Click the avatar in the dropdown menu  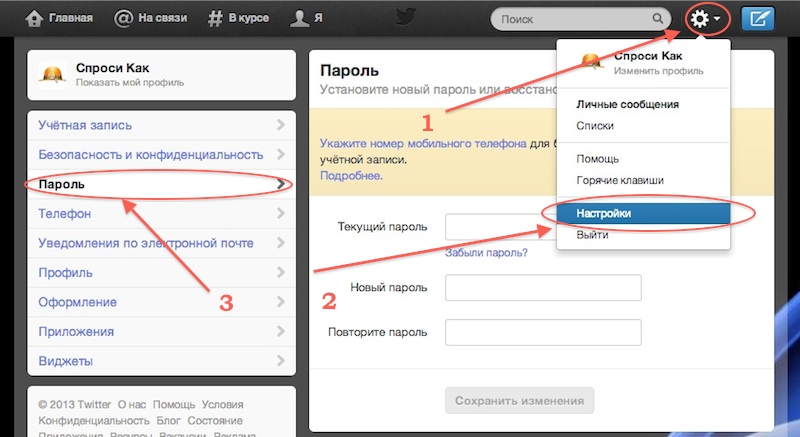(591, 62)
